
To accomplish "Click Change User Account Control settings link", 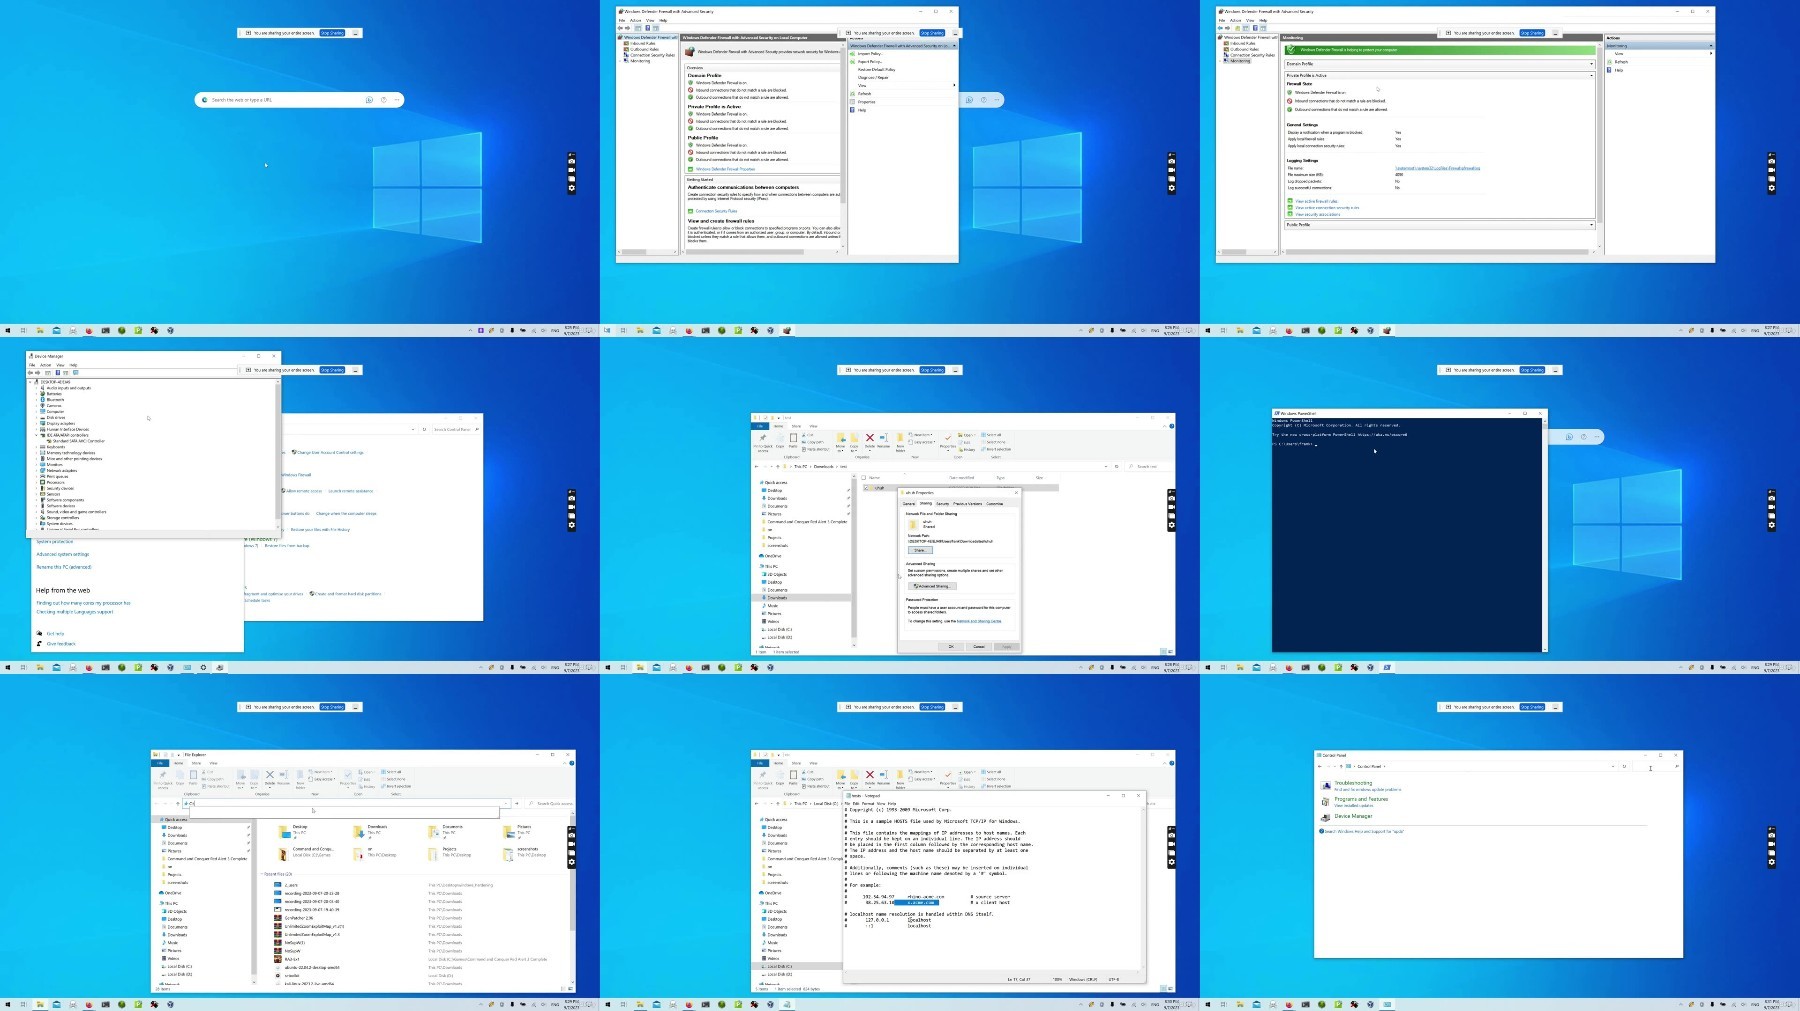I will coord(330,452).
